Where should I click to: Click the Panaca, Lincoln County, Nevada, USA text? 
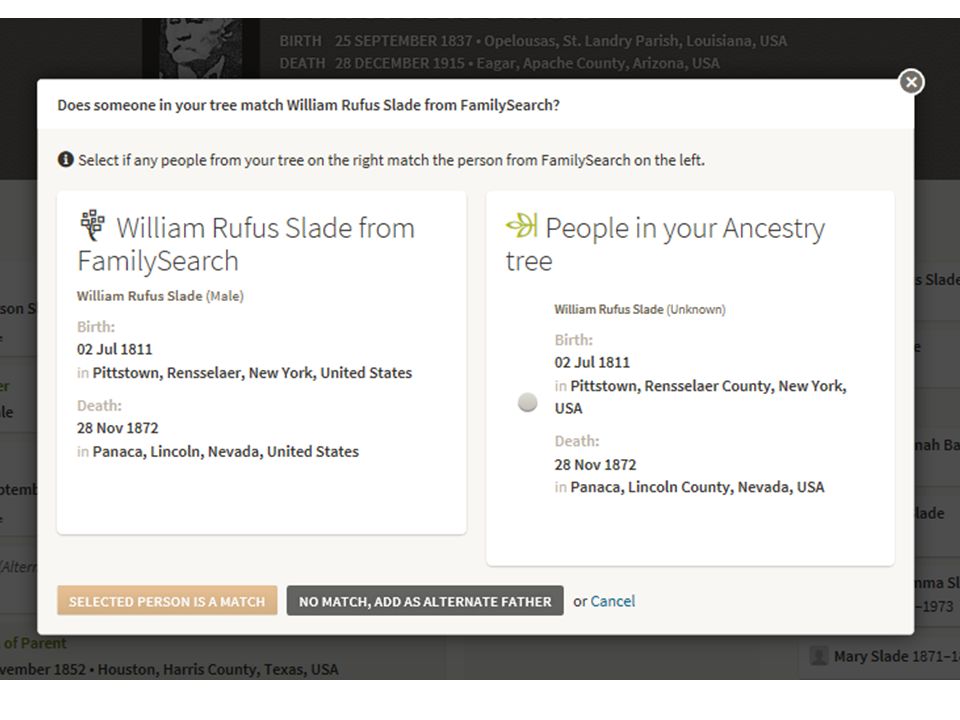(697, 487)
